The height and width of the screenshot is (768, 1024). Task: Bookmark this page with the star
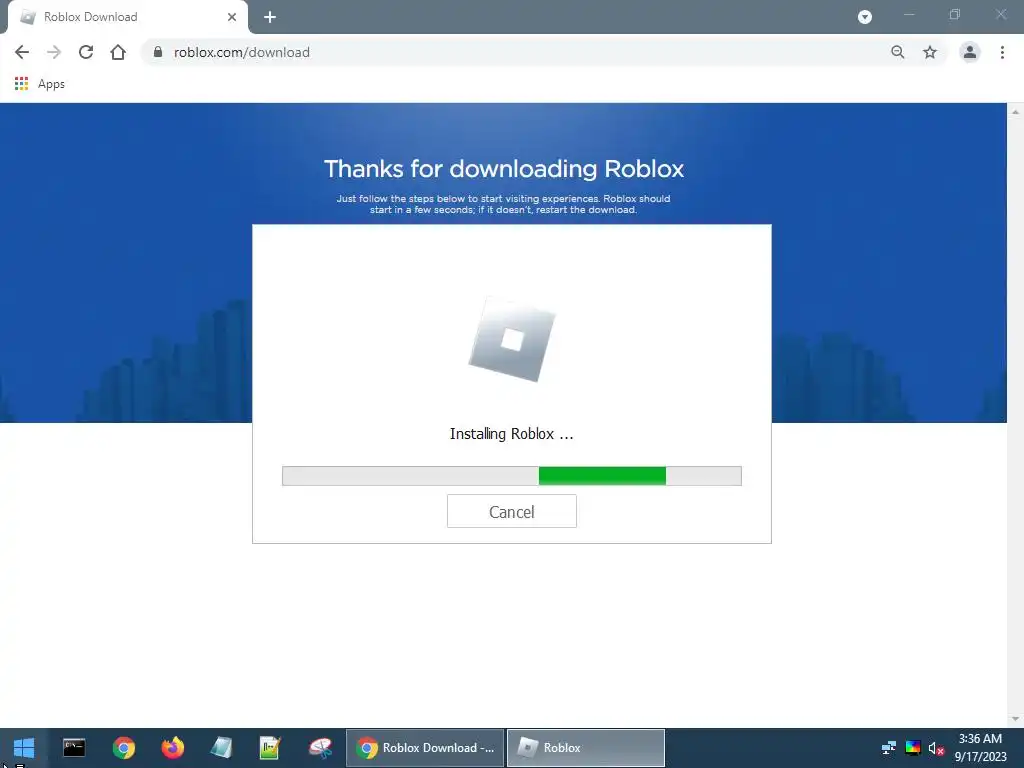pyautogui.click(x=930, y=52)
